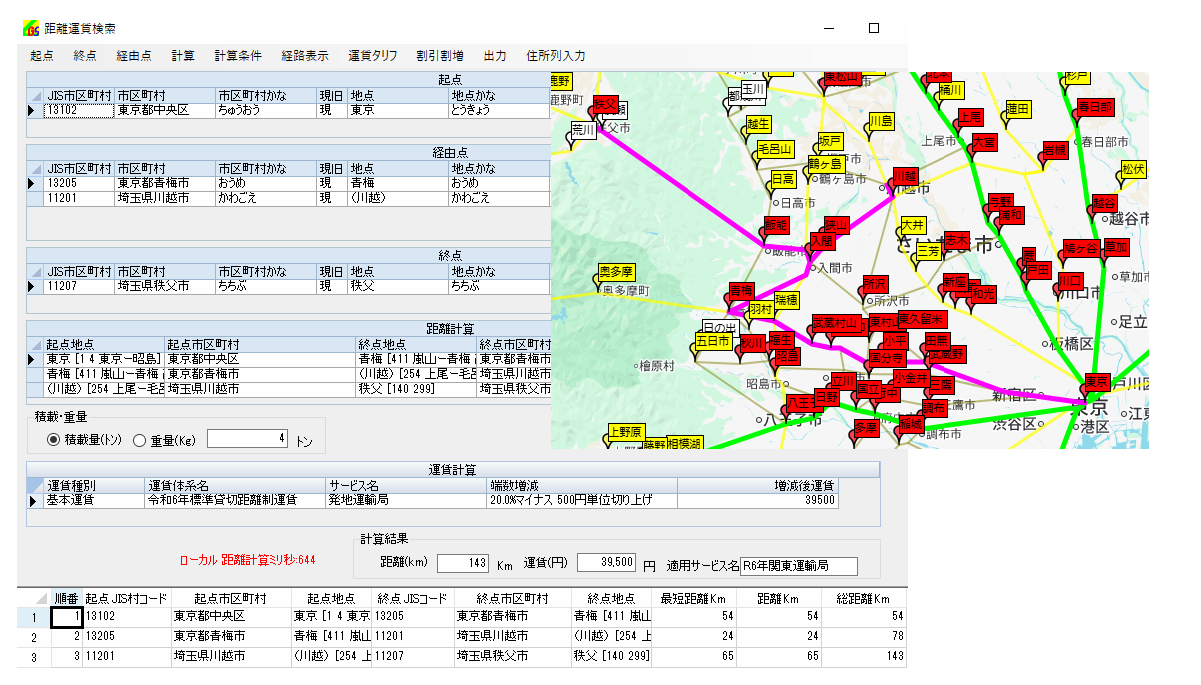Image resolution: width=1201 pixels, height=685 pixels.
Task: Select the 春日部 red map pin
Action: pos(1094,108)
